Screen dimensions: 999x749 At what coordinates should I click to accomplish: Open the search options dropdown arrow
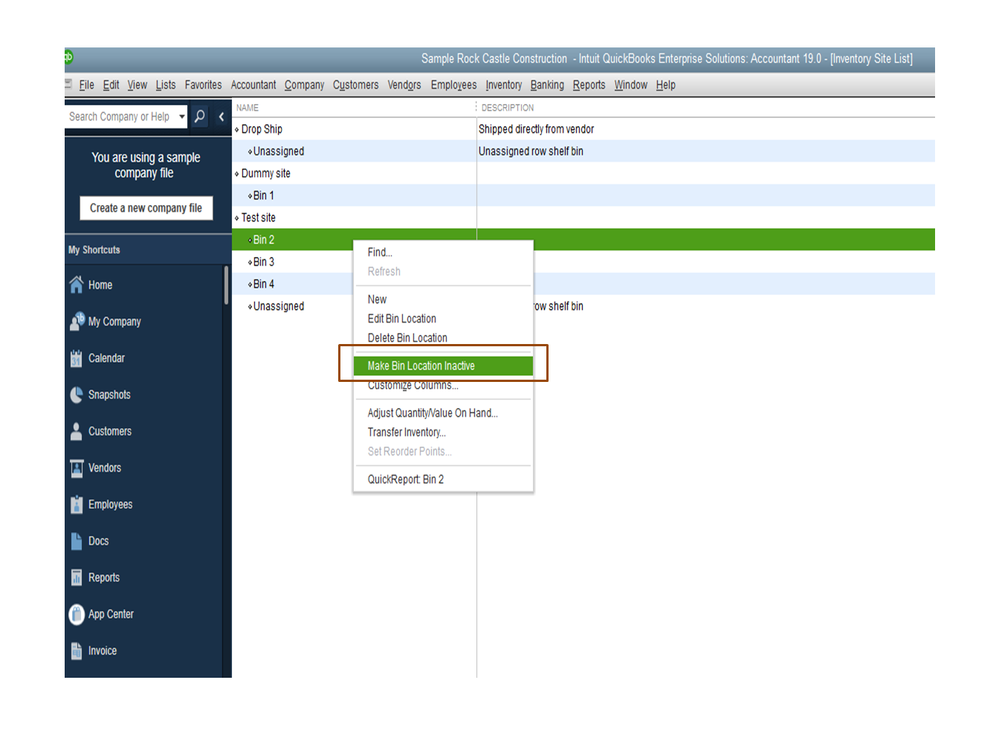coord(182,117)
